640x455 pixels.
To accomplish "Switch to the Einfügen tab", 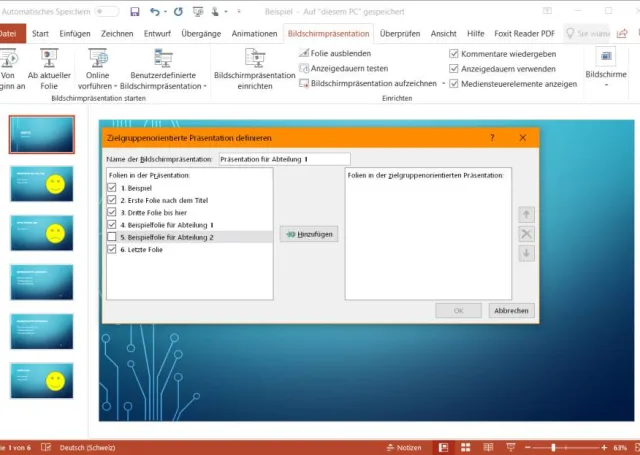I will point(75,33).
